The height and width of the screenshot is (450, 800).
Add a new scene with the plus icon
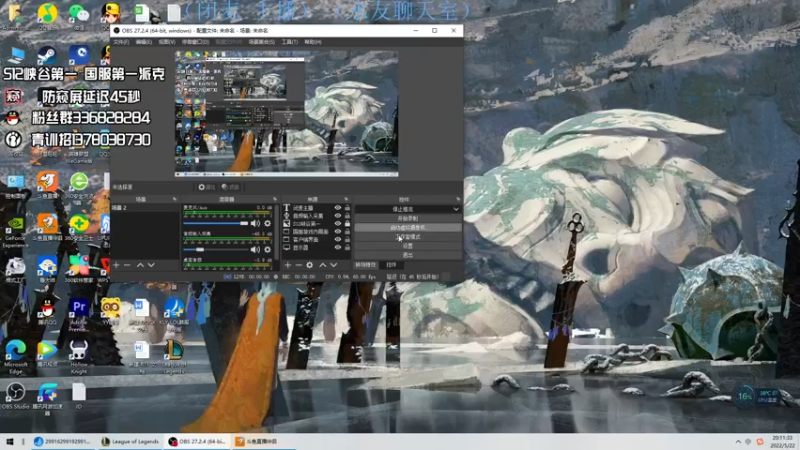(x=116, y=265)
